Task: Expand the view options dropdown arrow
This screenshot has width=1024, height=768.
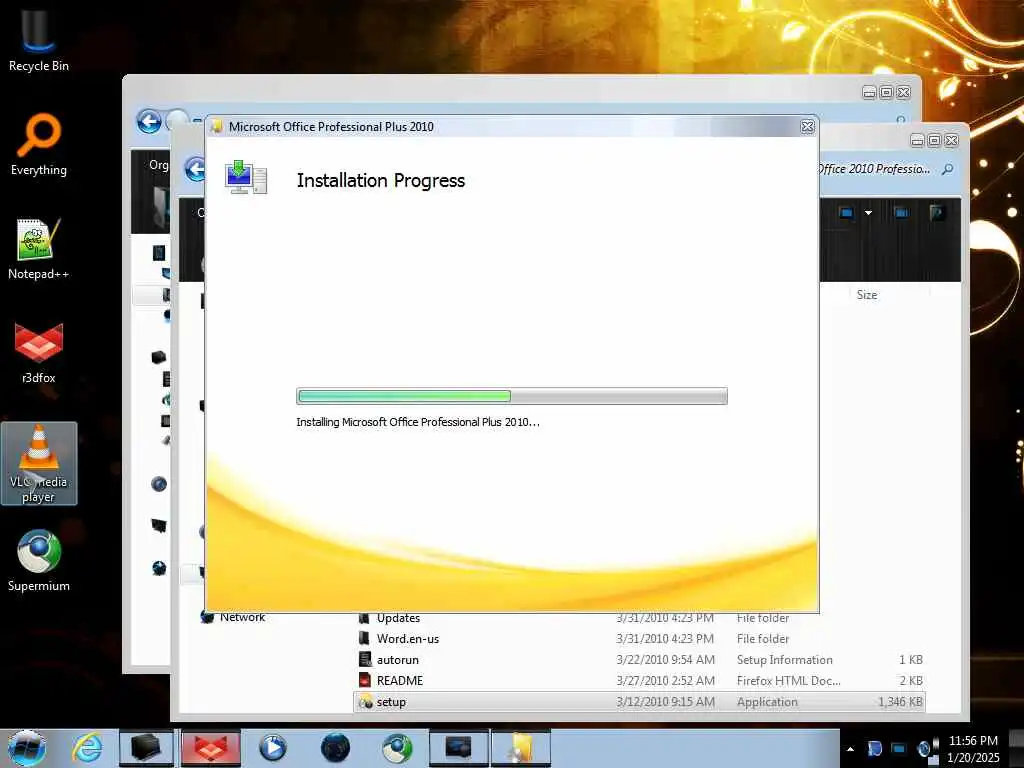Action: [869, 213]
